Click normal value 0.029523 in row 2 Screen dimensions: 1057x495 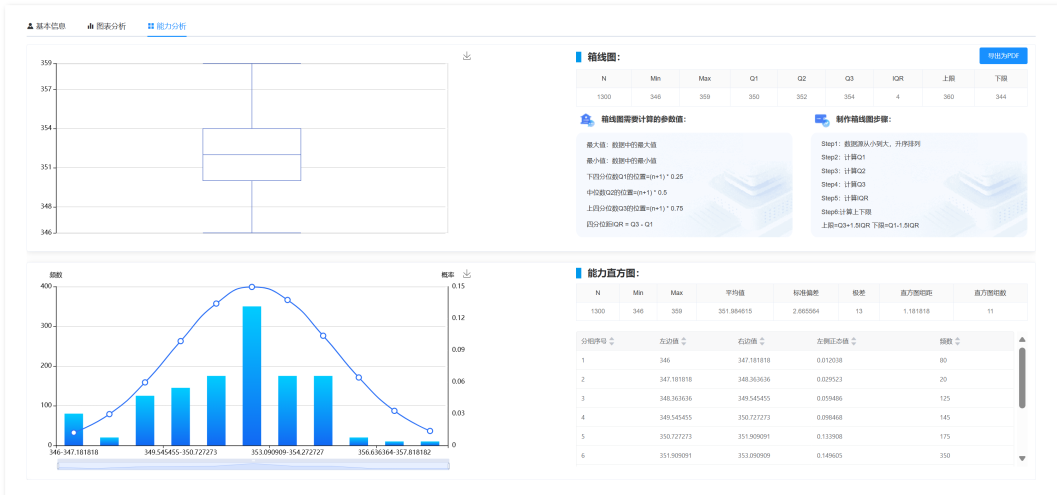828,379
